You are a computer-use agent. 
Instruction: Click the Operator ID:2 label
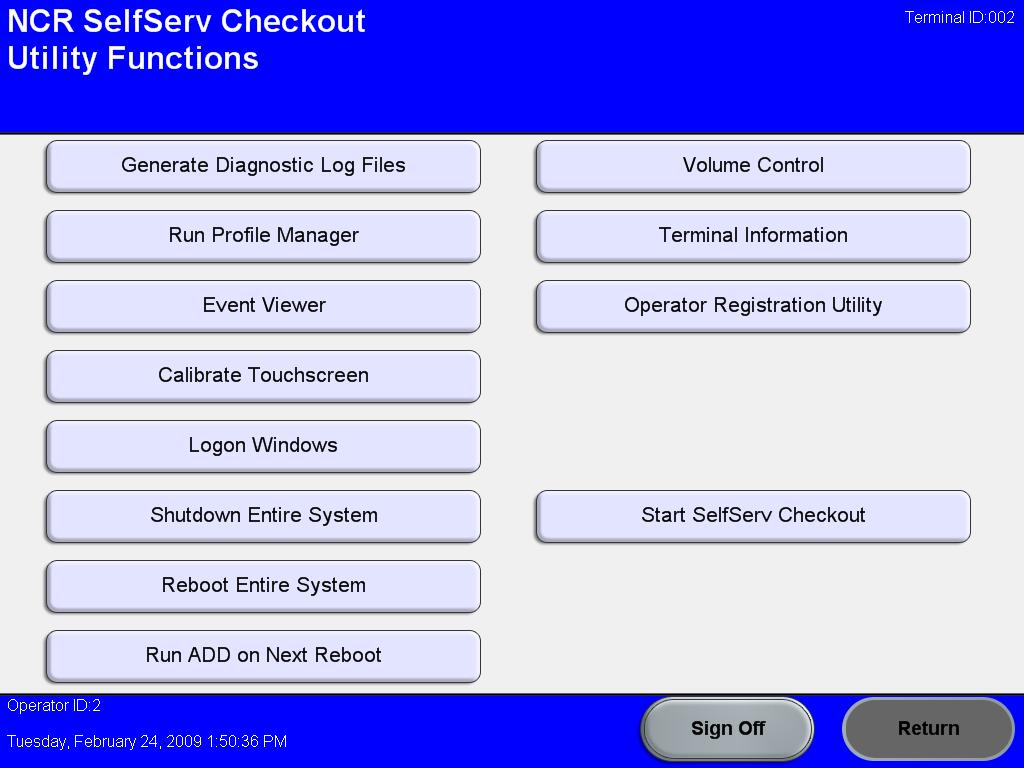coord(54,706)
